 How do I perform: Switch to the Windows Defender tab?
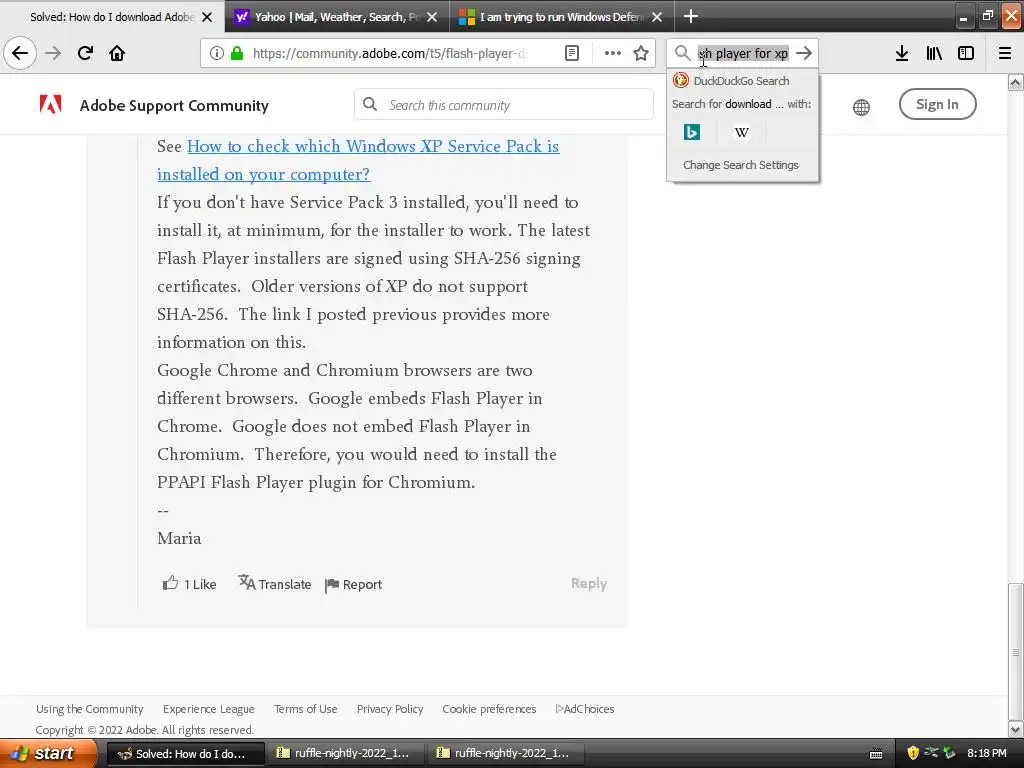pyautogui.click(x=560, y=17)
